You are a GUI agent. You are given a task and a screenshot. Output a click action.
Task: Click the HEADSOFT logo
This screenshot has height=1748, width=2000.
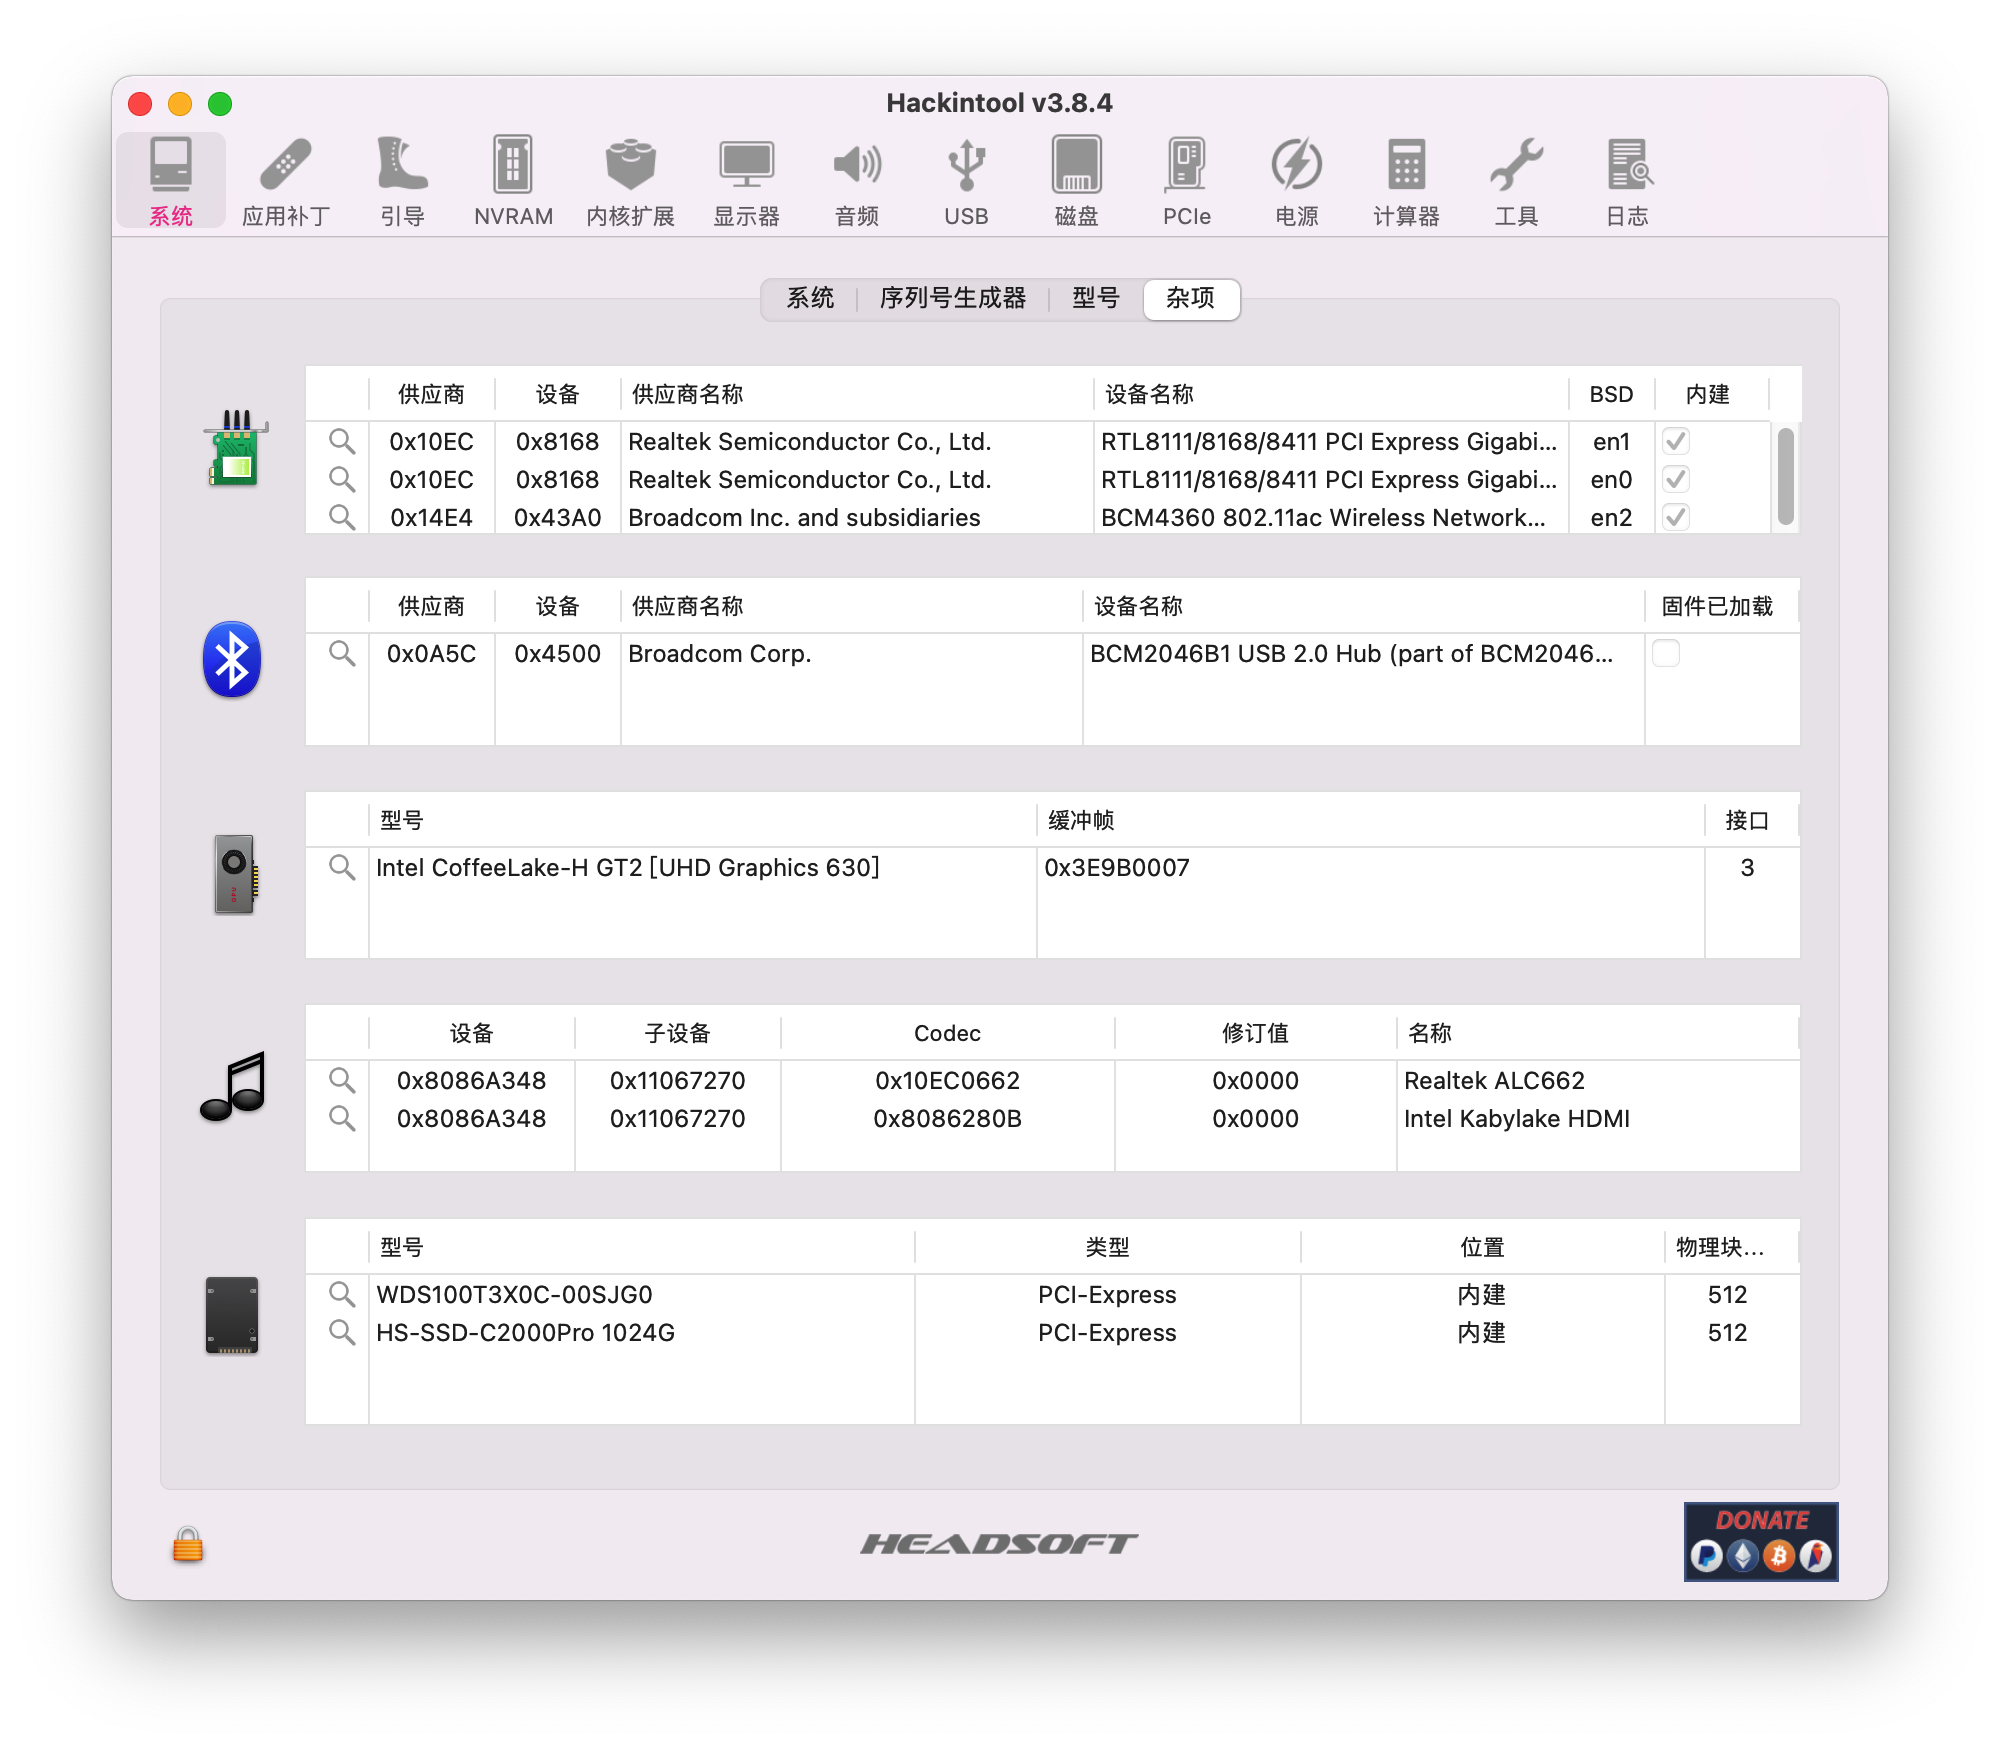(x=999, y=1544)
